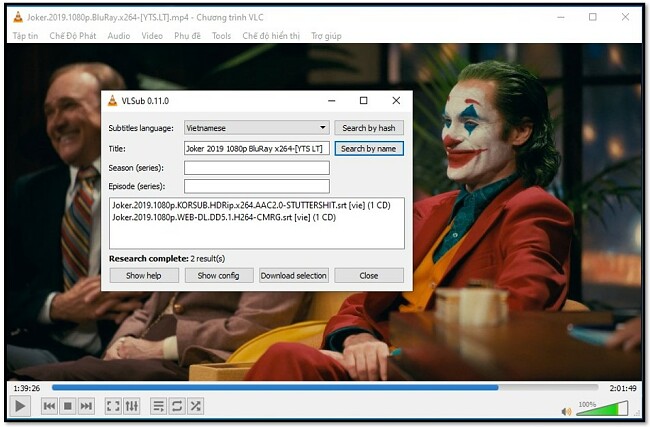The image size is (650, 427).
Task: Focus the Title input field
Action: tap(257, 148)
